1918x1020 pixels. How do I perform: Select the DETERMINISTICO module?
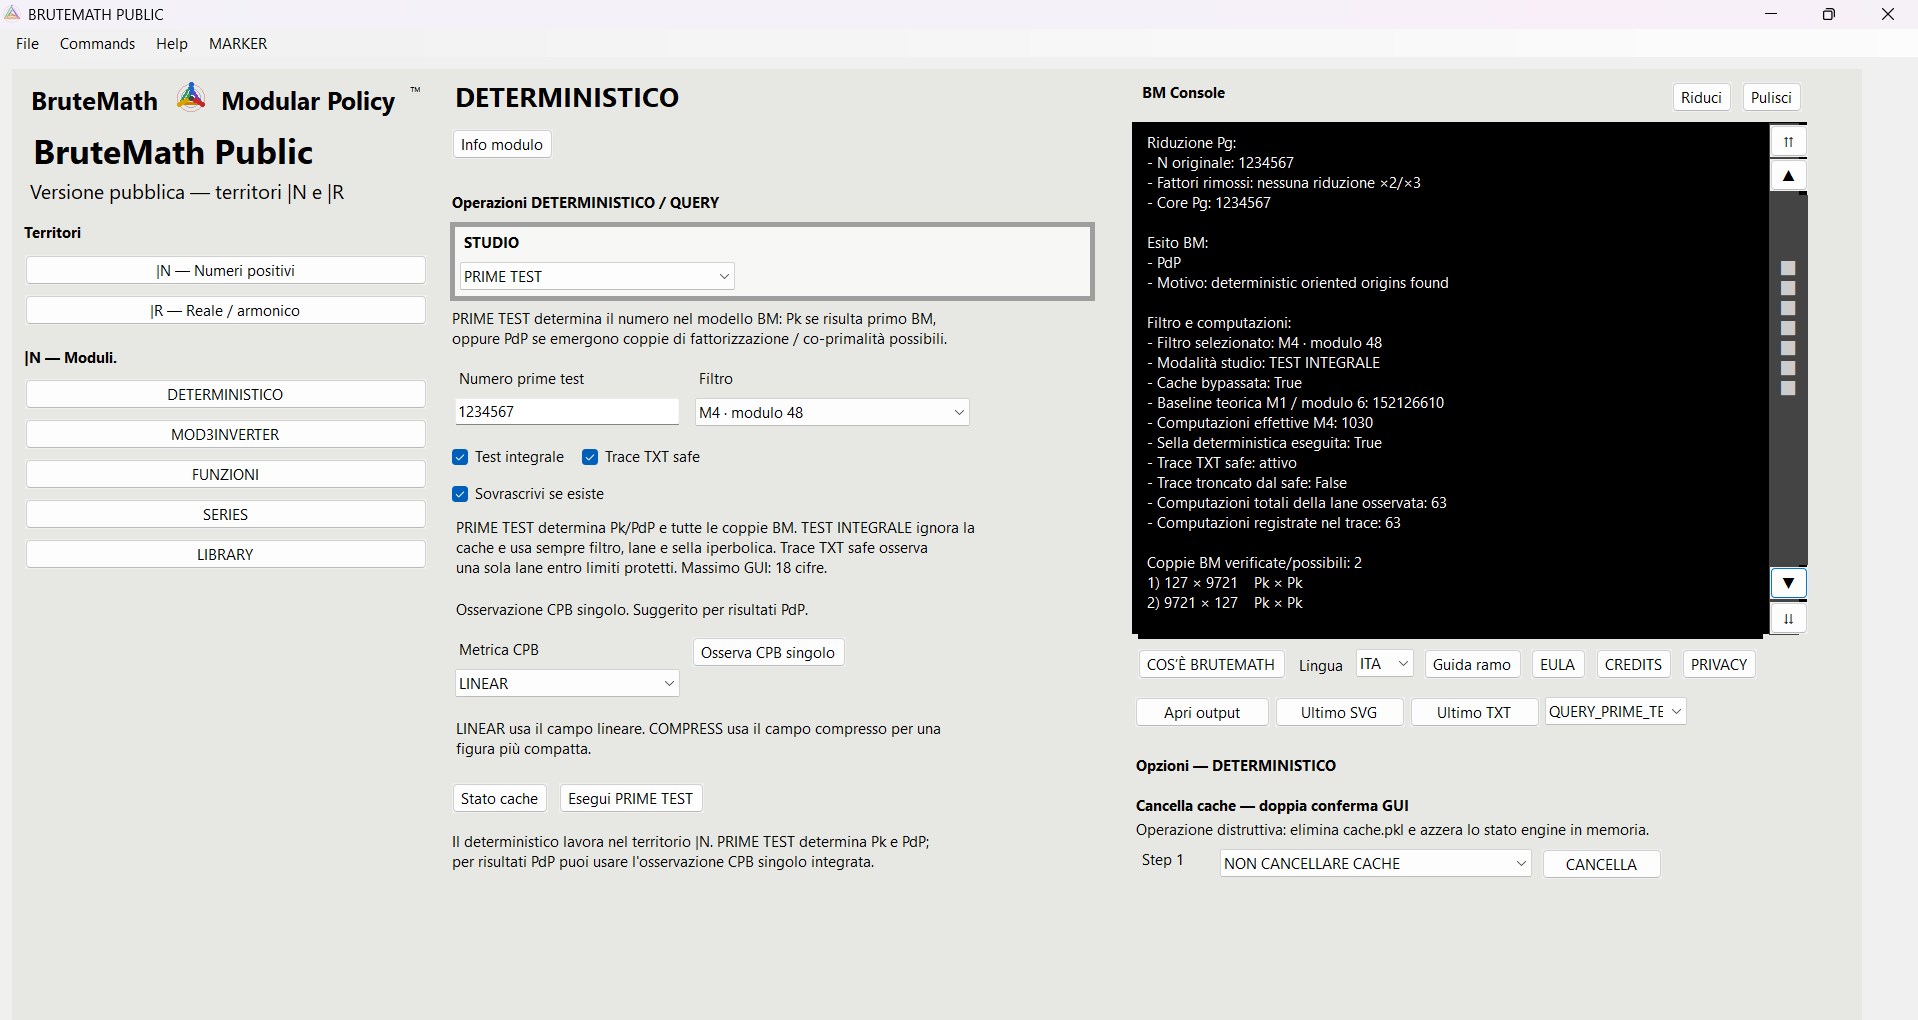[x=225, y=394]
